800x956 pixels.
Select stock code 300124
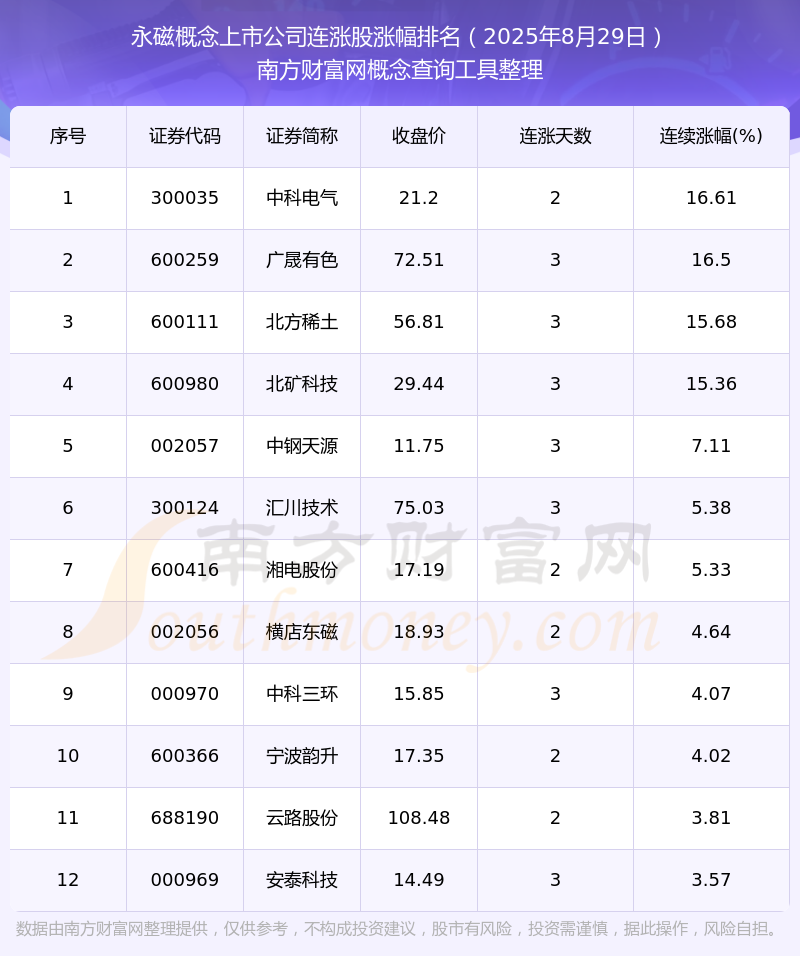click(185, 508)
